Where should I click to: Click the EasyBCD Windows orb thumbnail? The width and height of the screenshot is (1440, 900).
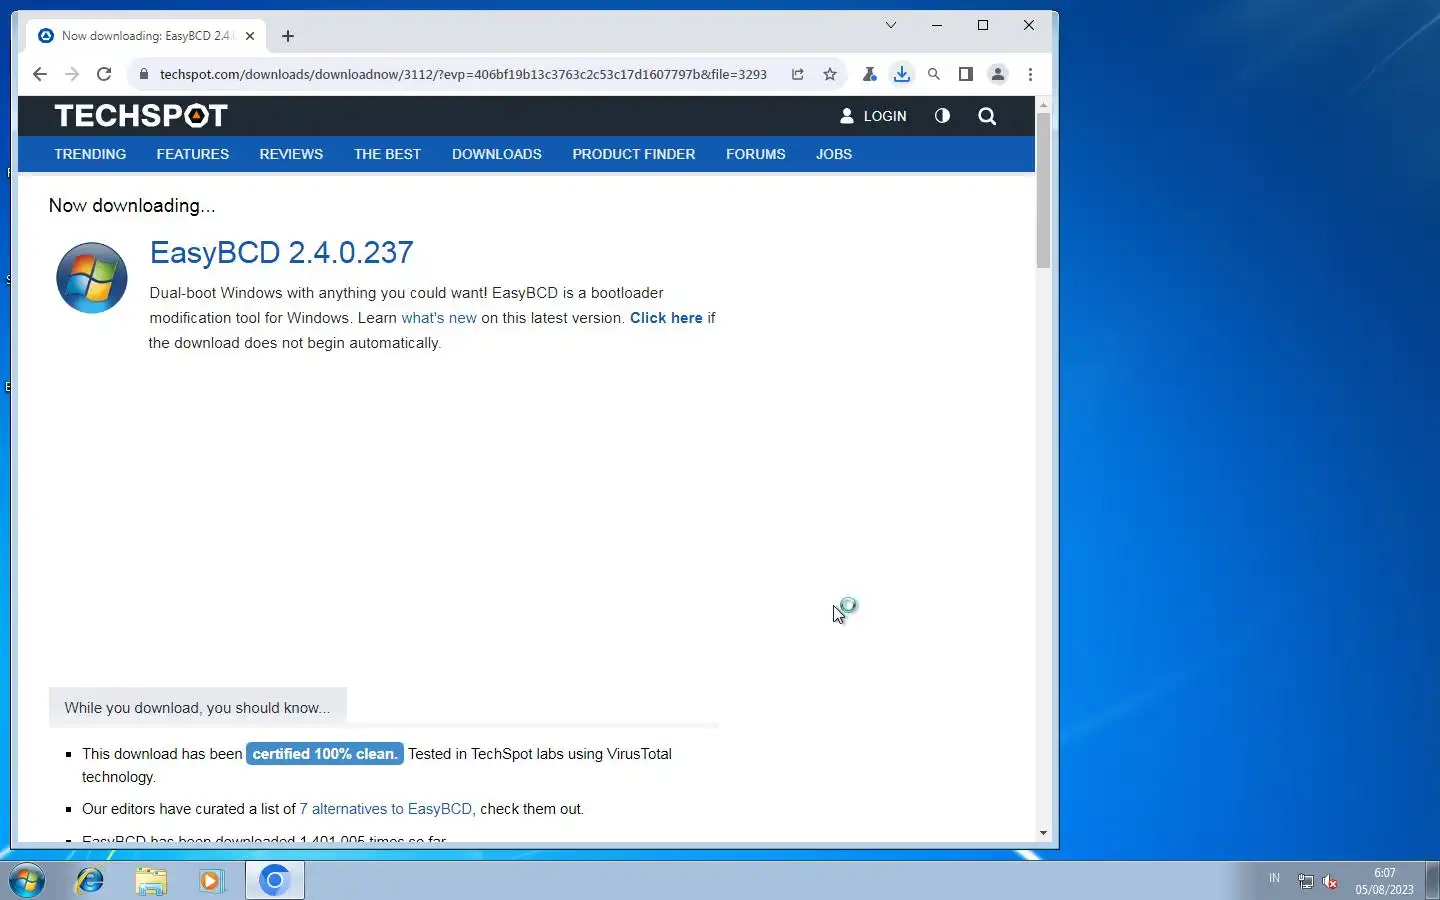tap(92, 278)
